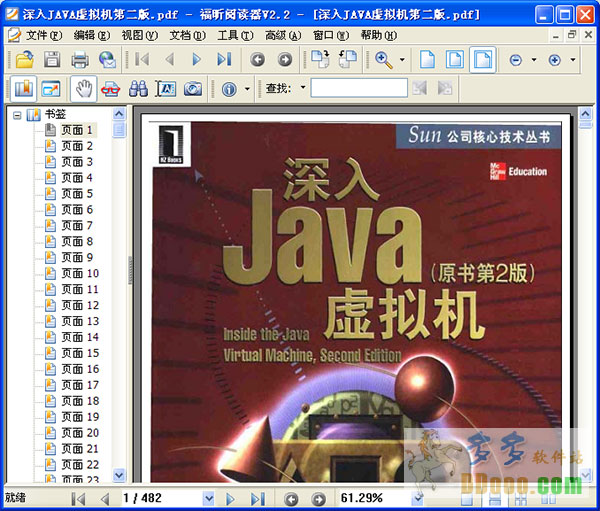The height and width of the screenshot is (511, 600).
Task: Open the 61.29% zoom level dropdown
Action: [418, 498]
